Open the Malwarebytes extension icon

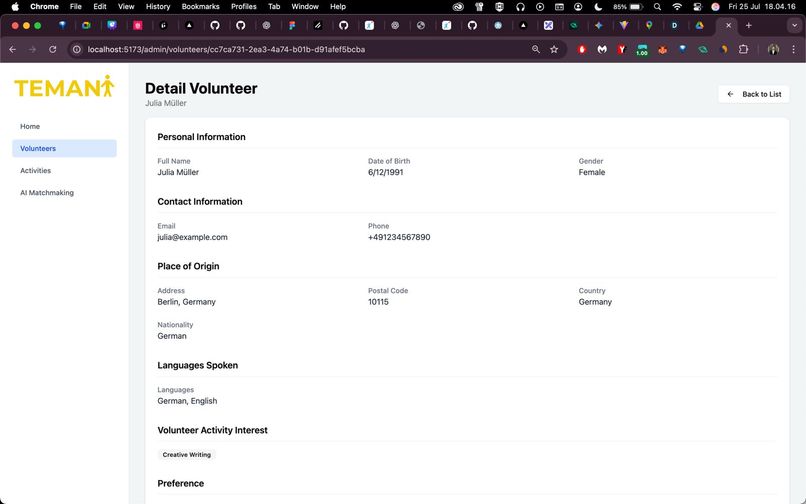(x=602, y=49)
